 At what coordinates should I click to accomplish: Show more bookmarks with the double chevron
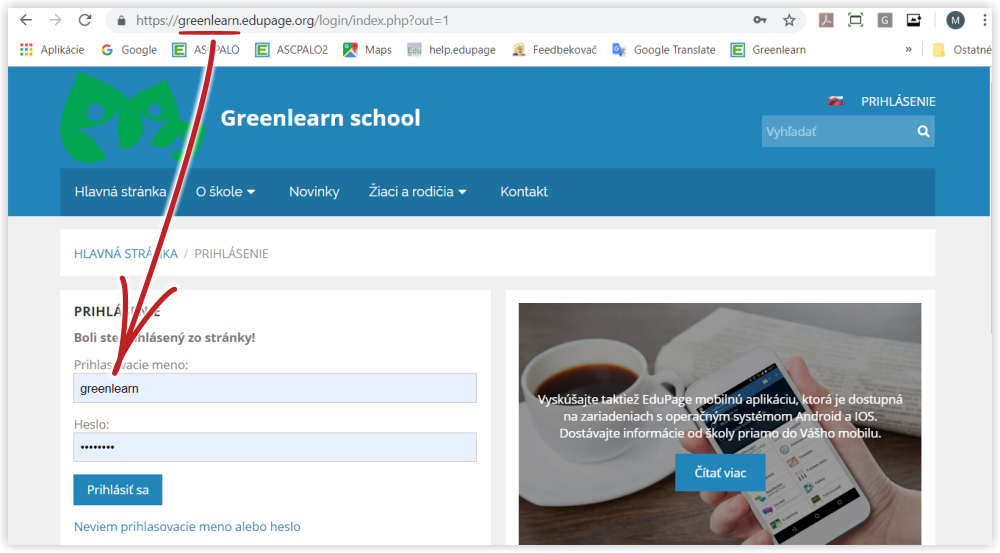coord(908,50)
